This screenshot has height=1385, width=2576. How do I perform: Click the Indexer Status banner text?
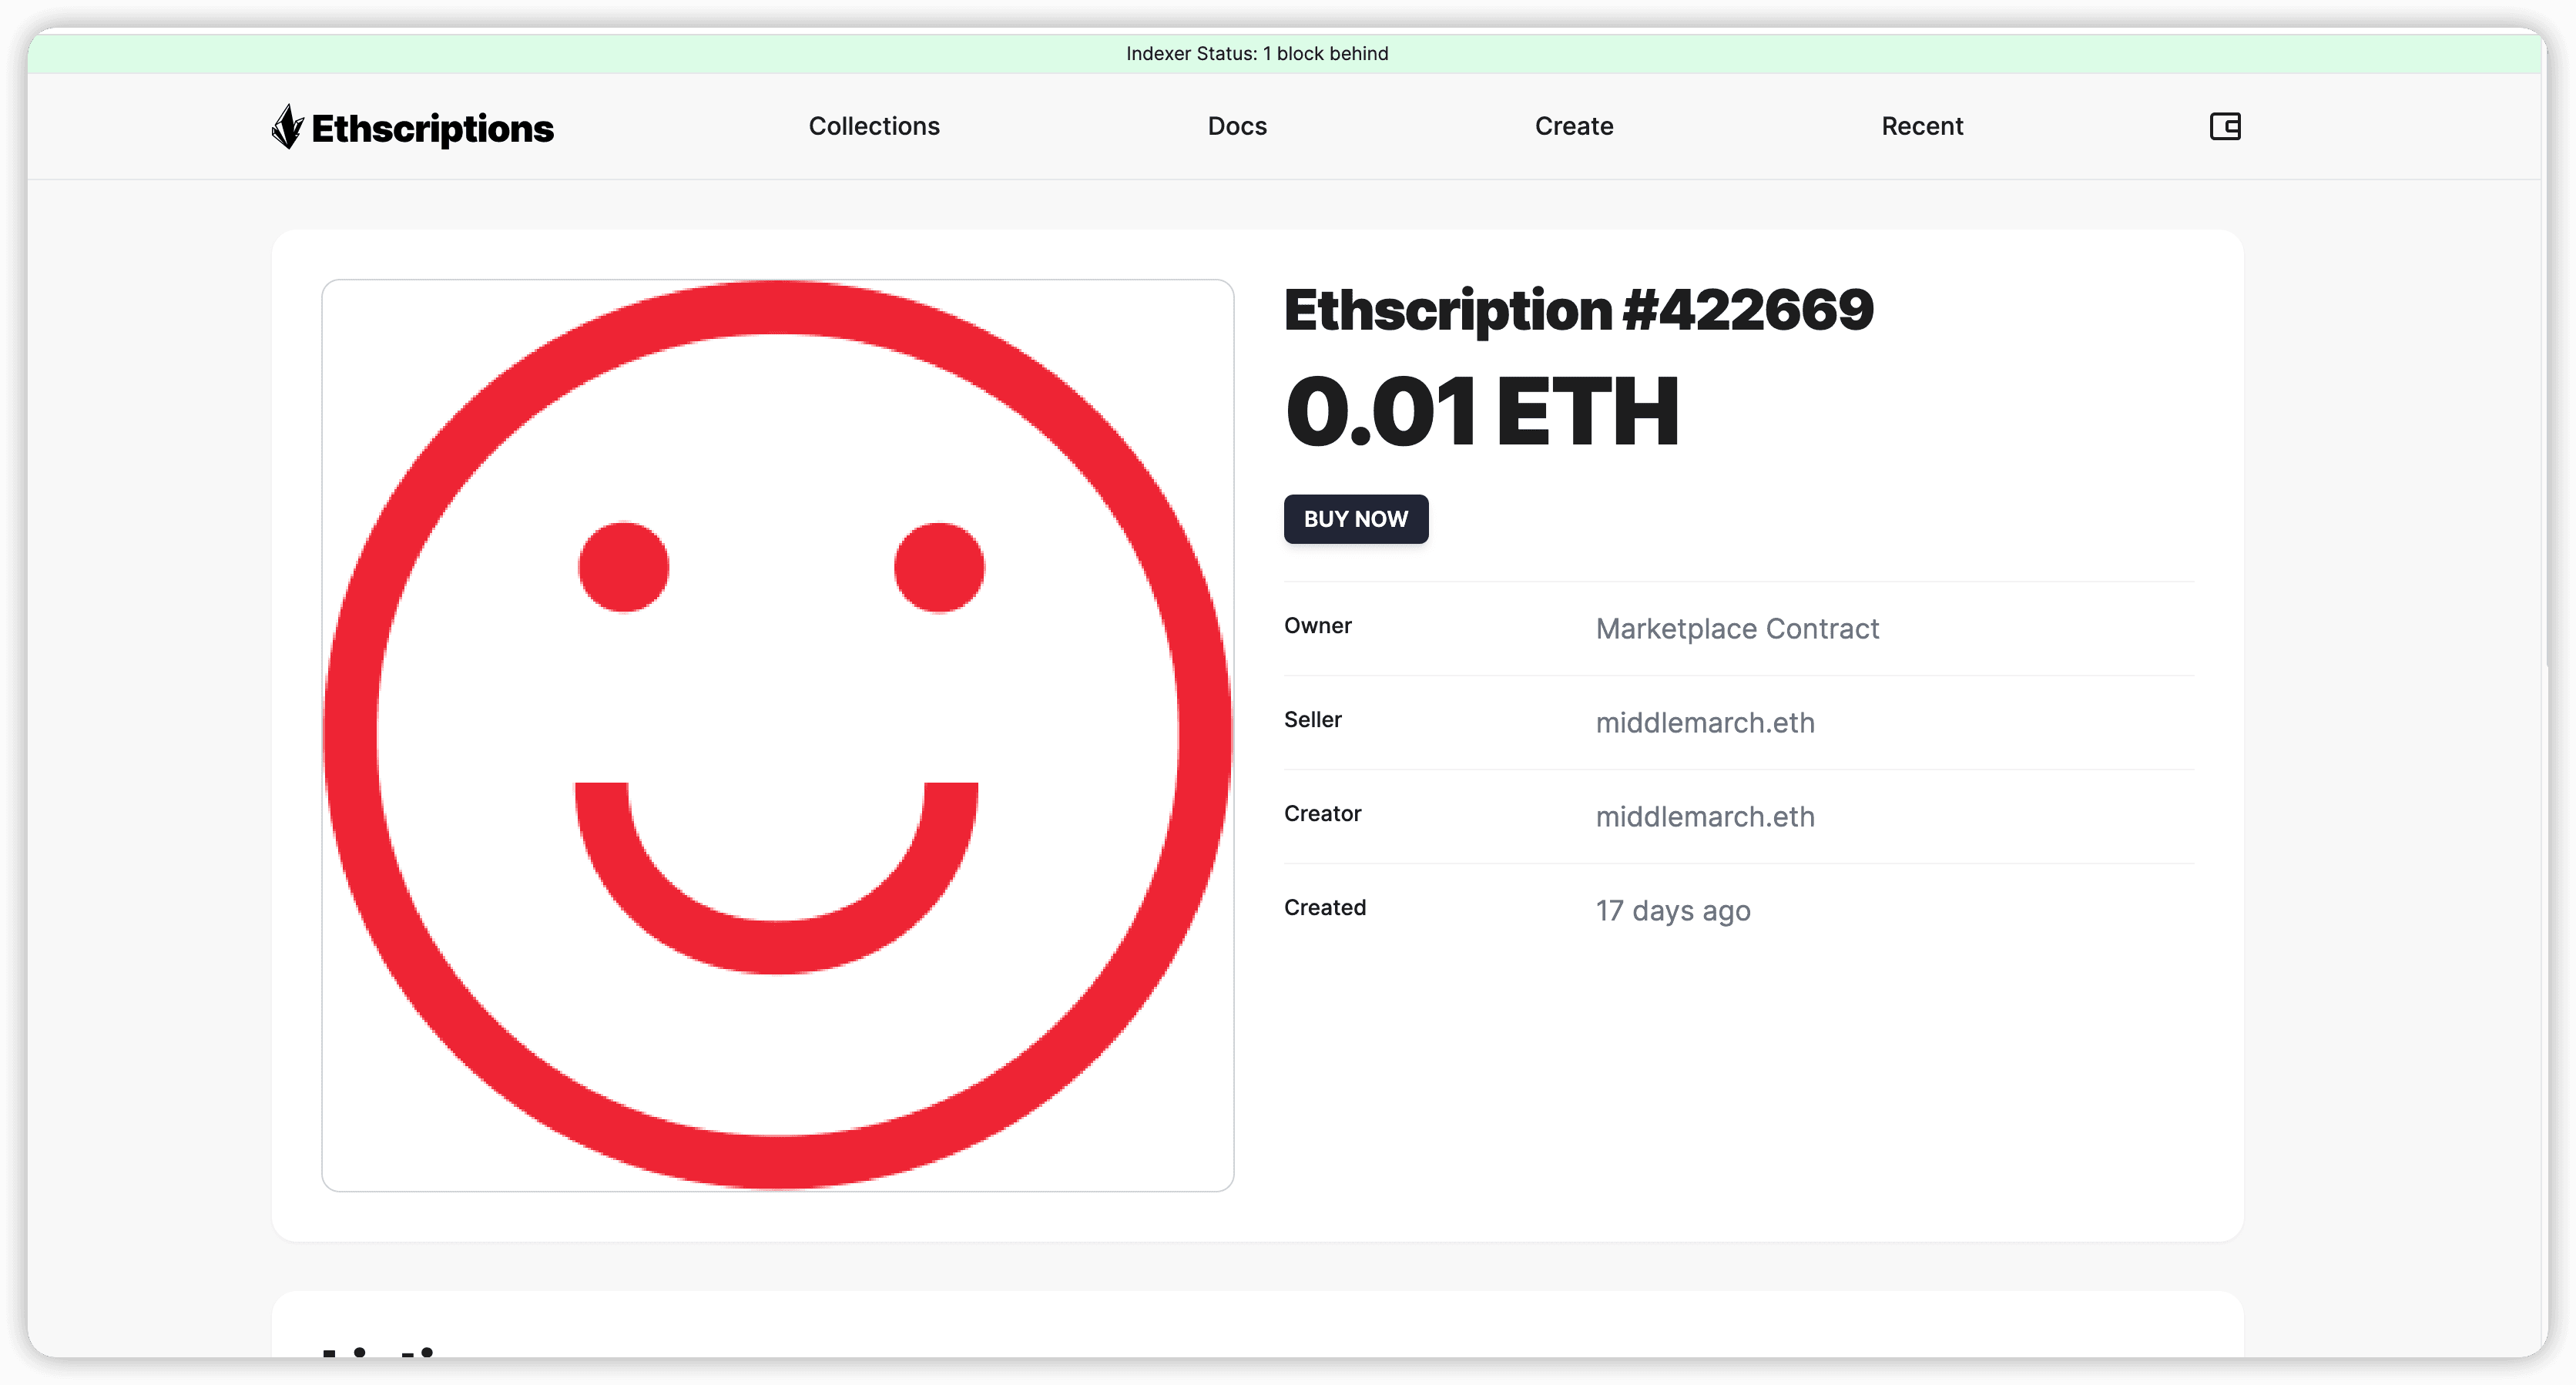1257,54
